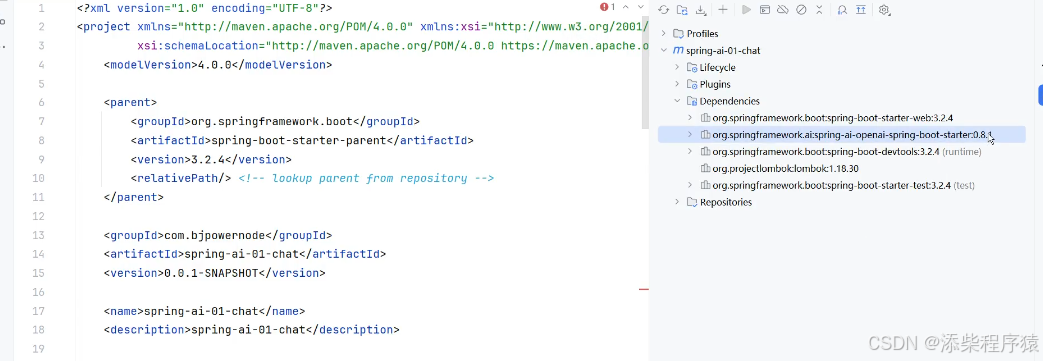
Task: Click line number 13 in gutter
Action: coord(38,235)
